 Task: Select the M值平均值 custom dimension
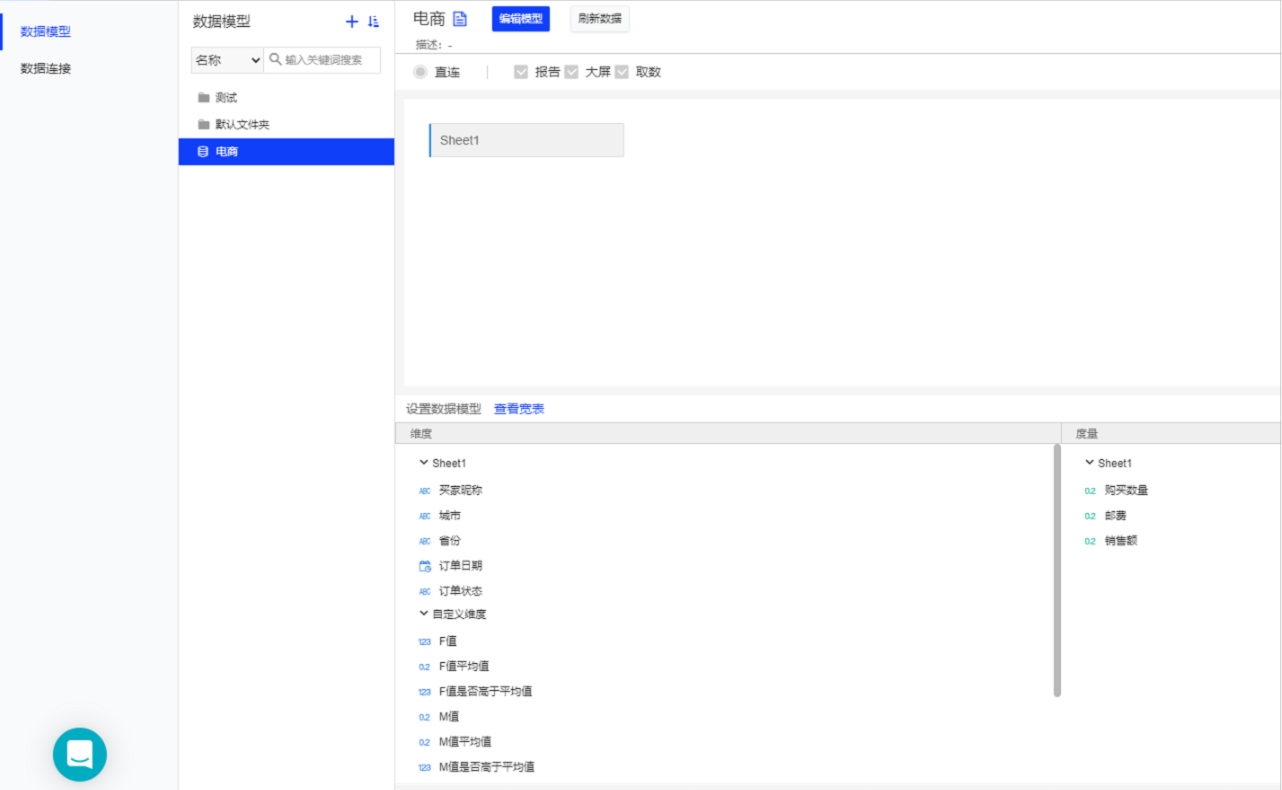[x=465, y=742]
